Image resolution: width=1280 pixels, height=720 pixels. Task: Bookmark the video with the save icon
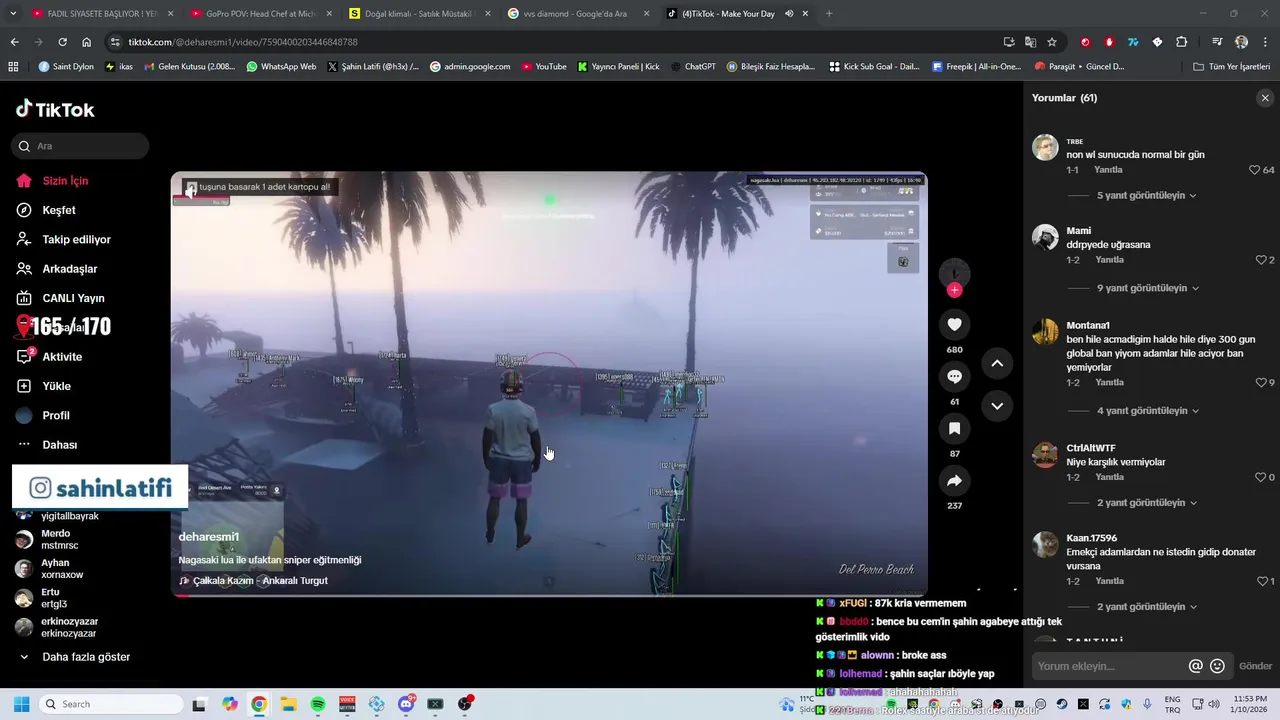point(954,429)
